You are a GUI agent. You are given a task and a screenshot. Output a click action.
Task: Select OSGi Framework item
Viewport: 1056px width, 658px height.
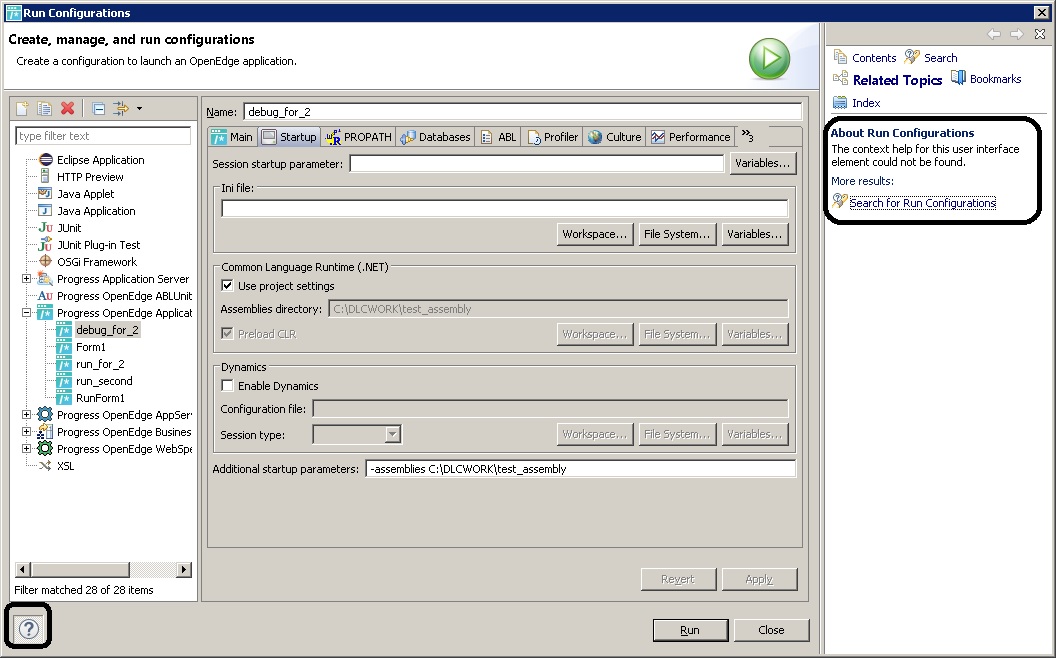(x=97, y=262)
